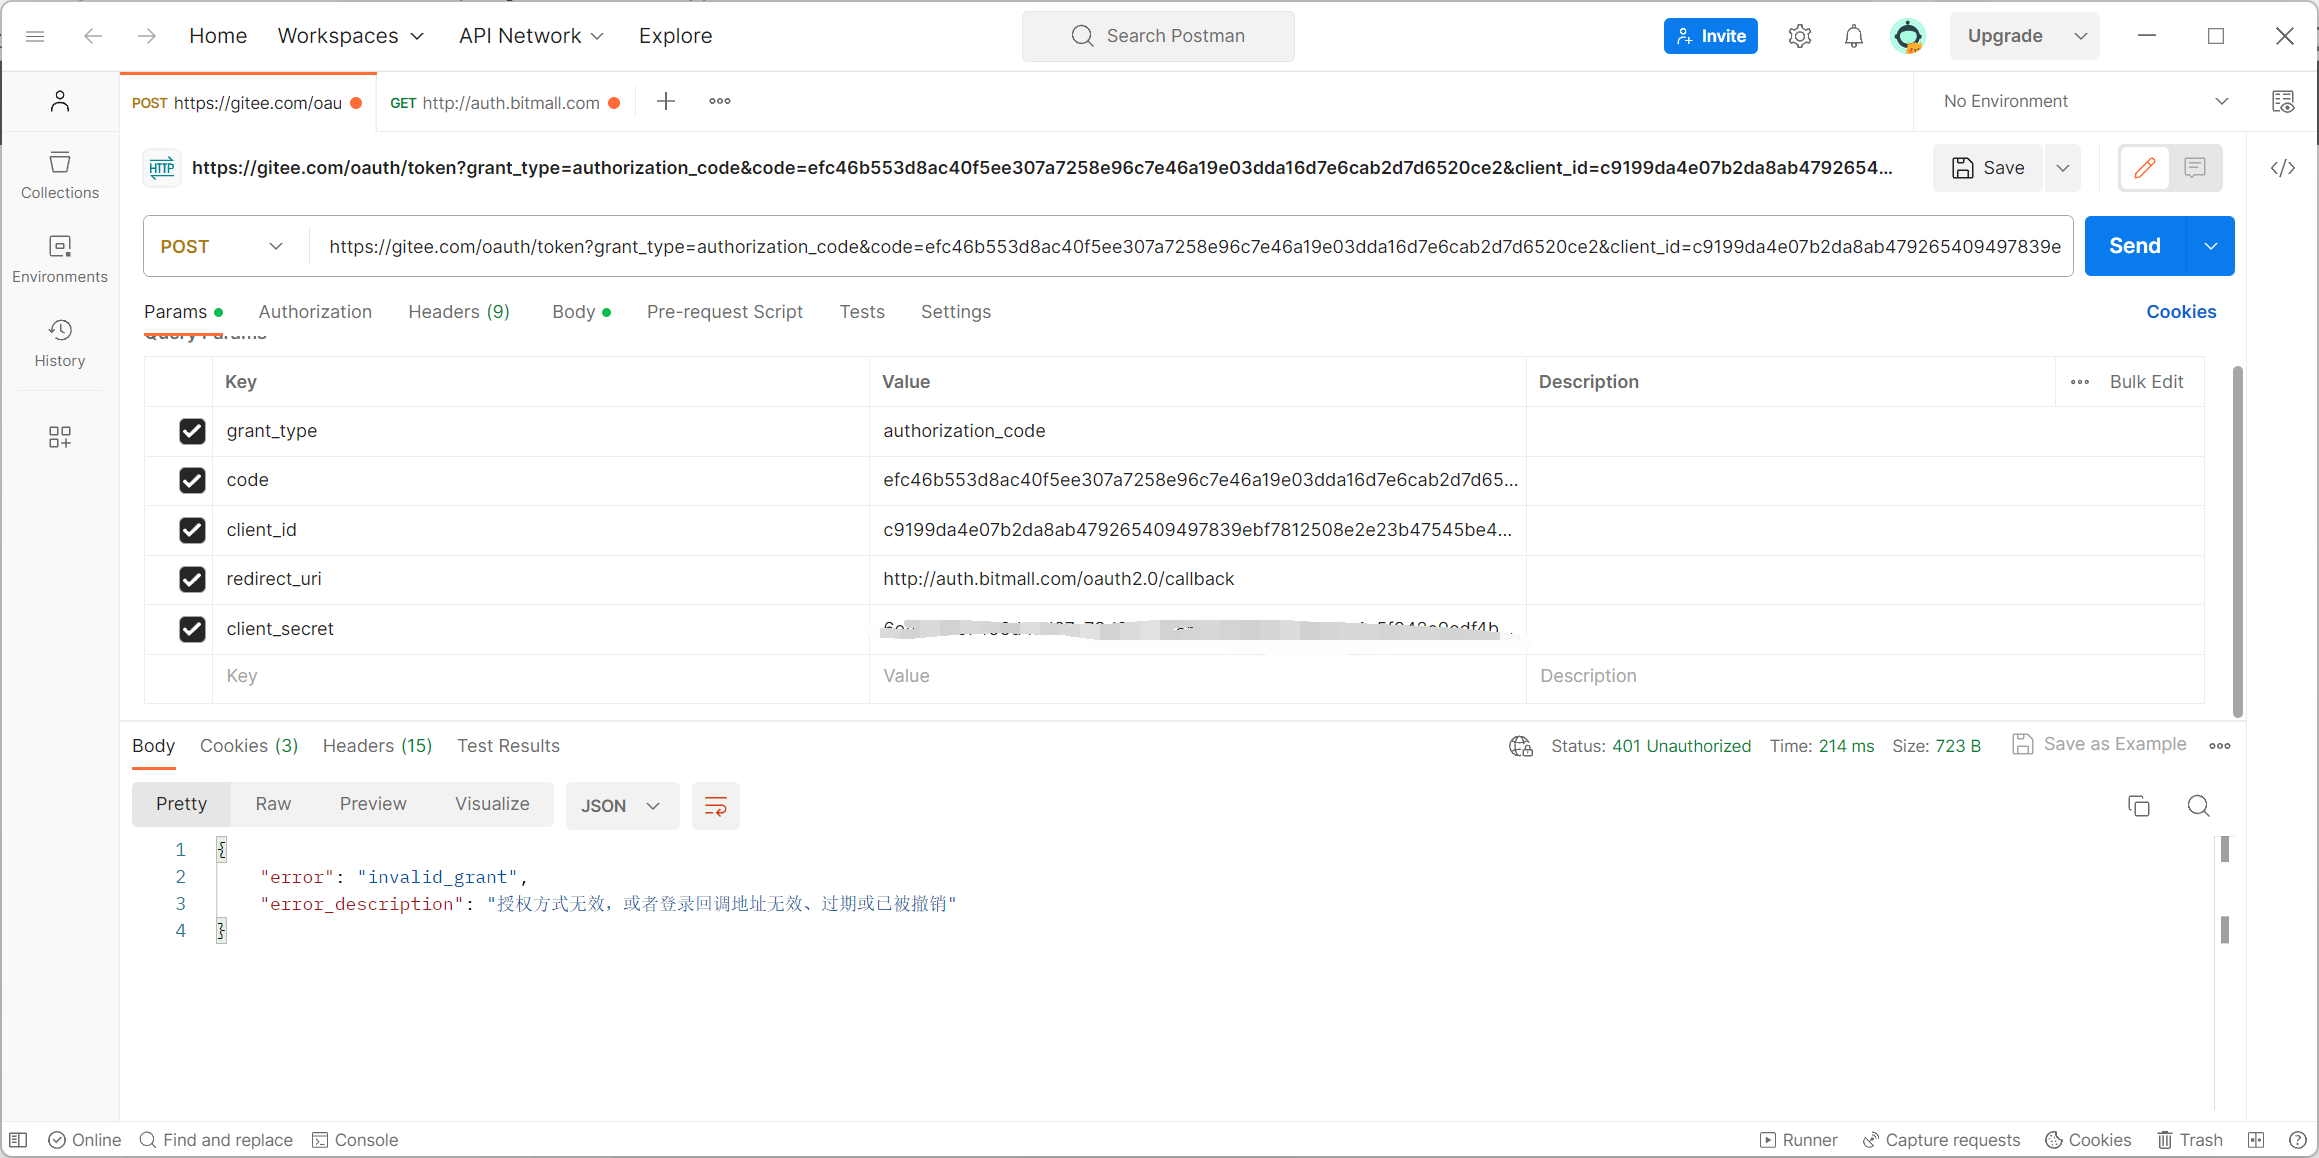This screenshot has height=1158, width=2319.
Task: Disable the client_secret parameter checkbox
Action: 192,629
